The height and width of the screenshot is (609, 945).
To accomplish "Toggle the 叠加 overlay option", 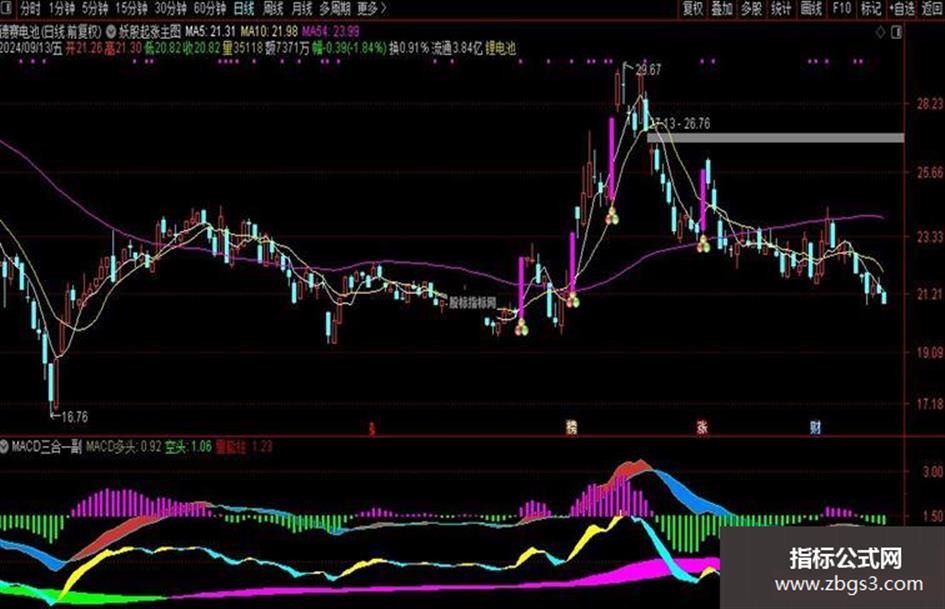I will [x=722, y=8].
